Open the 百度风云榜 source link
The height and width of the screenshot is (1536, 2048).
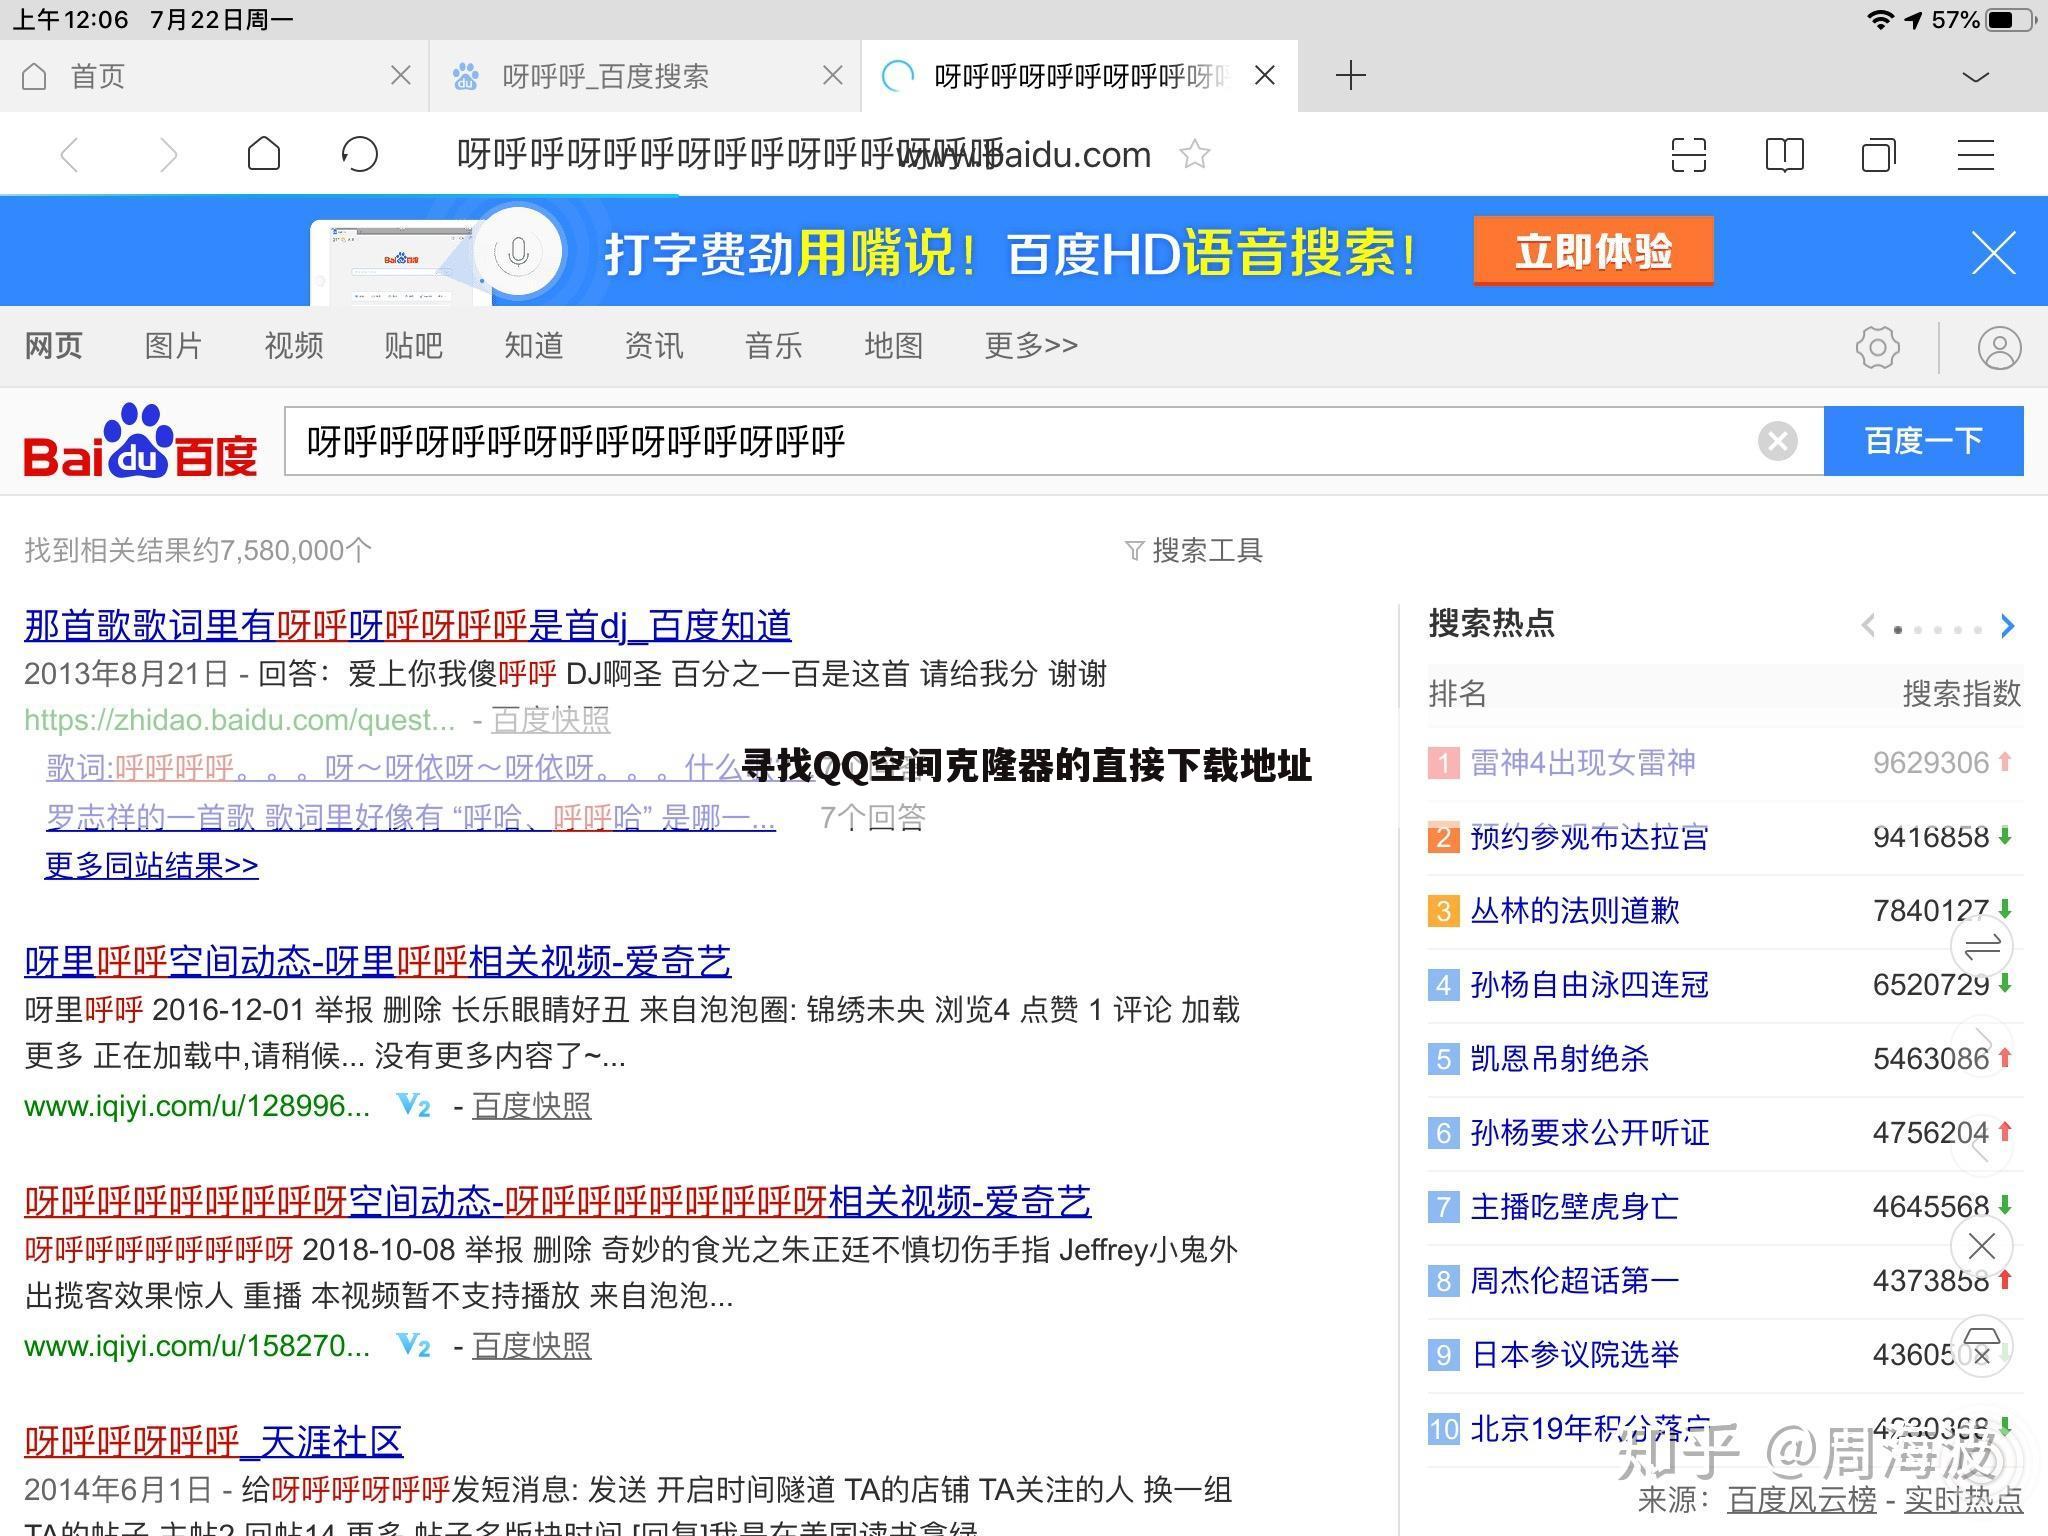pyautogui.click(x=1802, y=1499)
